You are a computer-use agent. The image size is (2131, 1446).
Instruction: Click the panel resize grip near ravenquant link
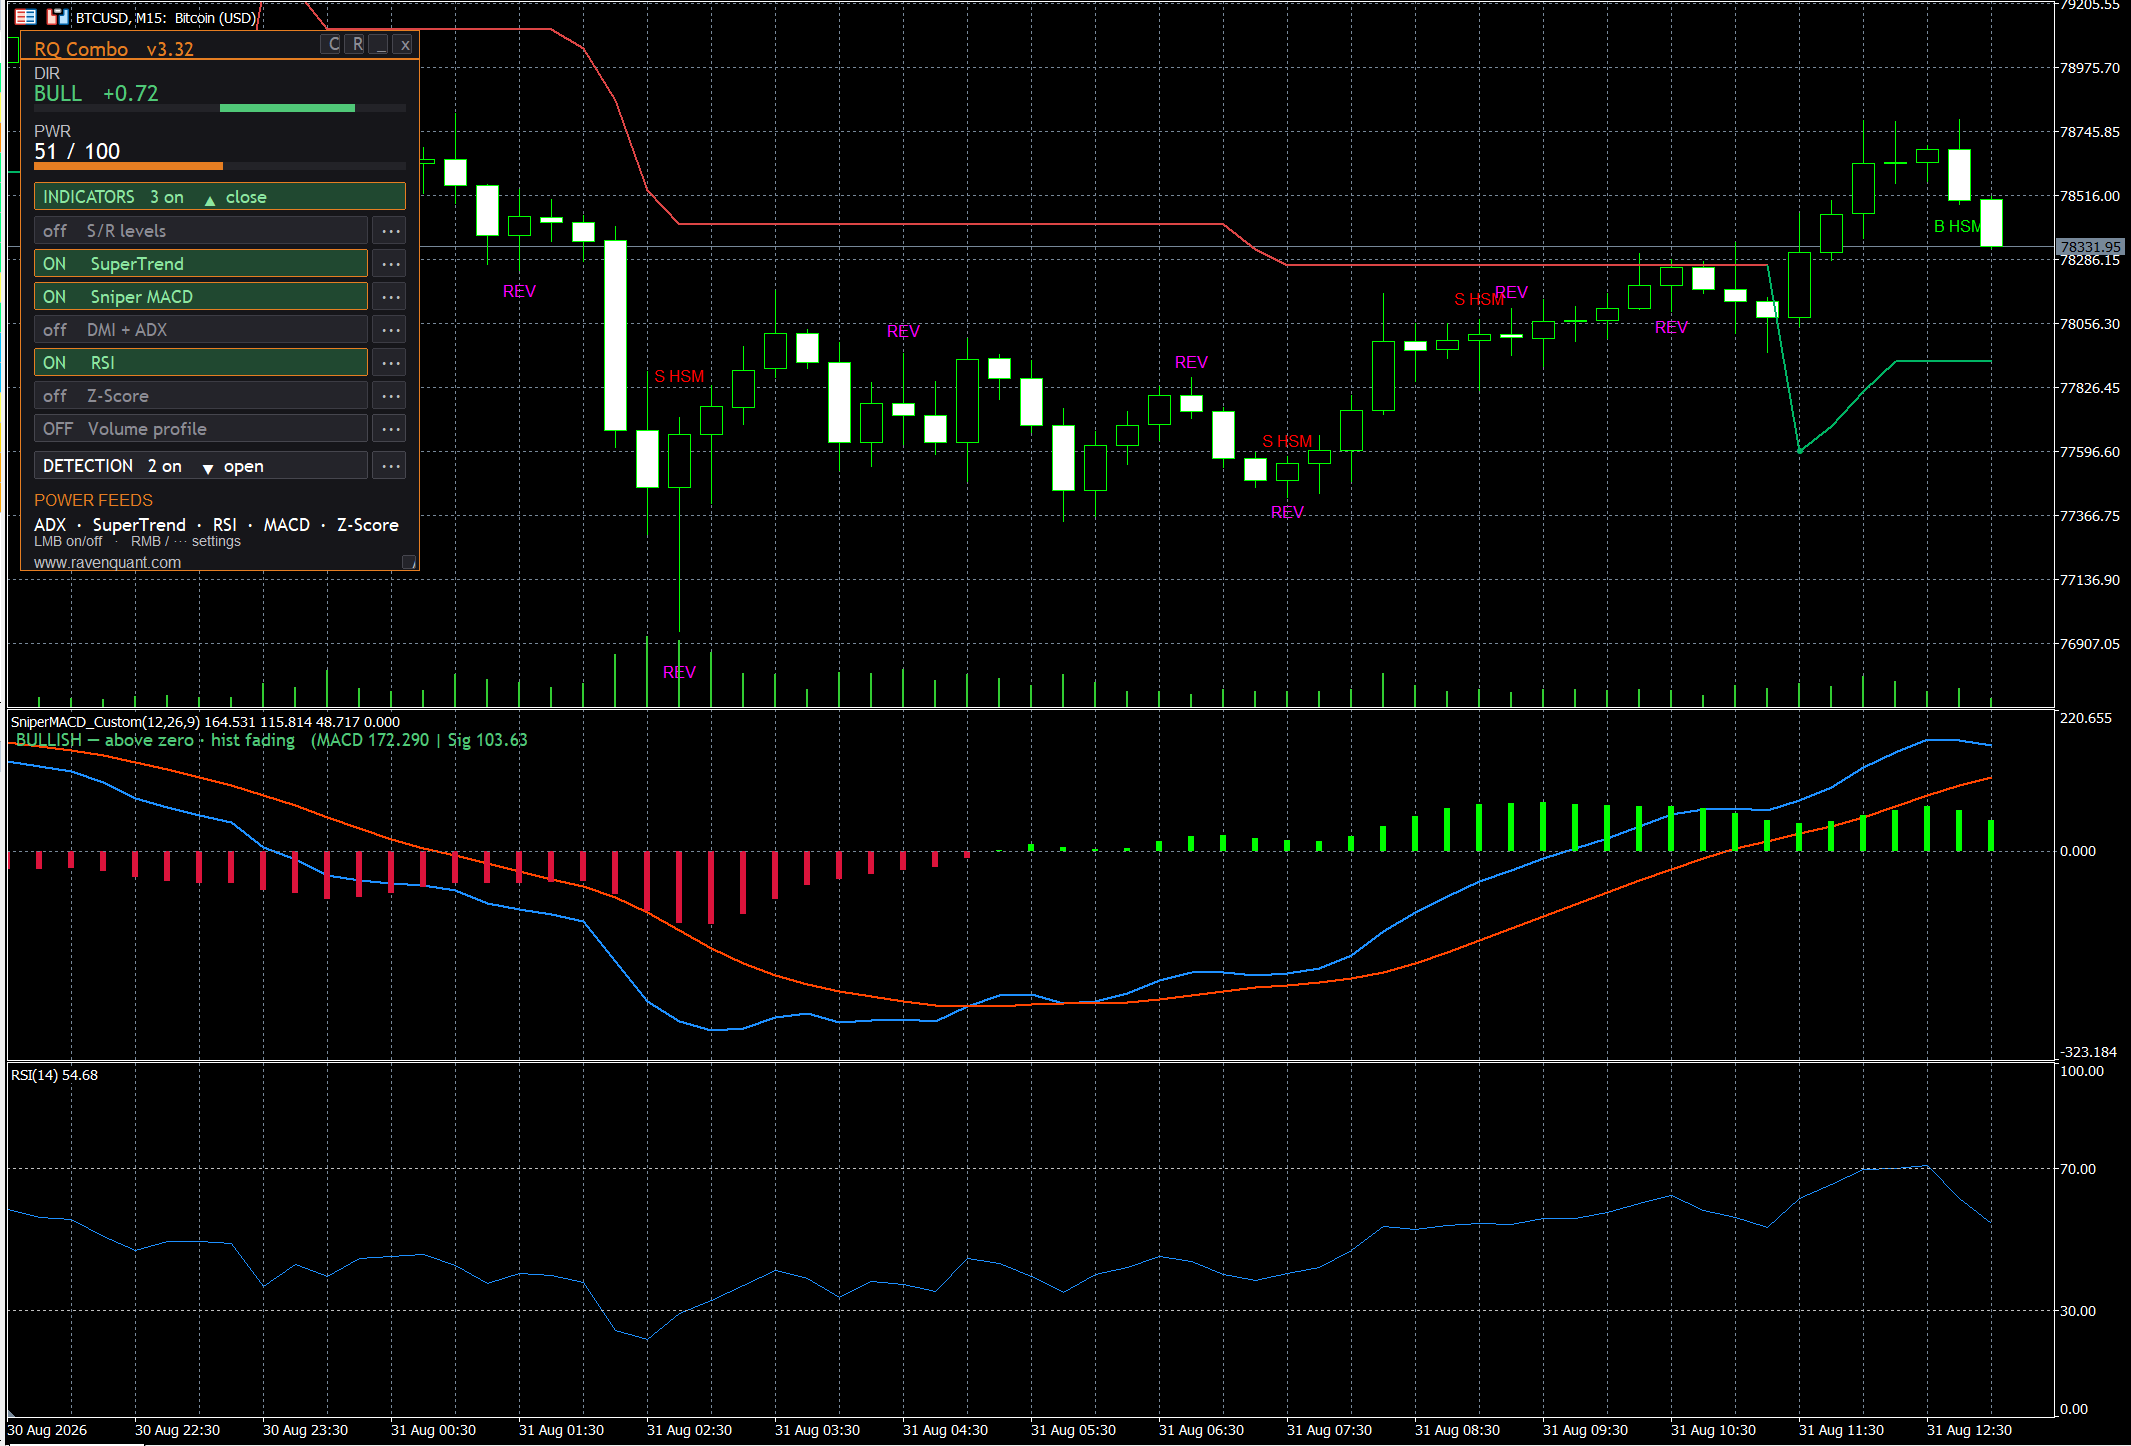[409, 562]
